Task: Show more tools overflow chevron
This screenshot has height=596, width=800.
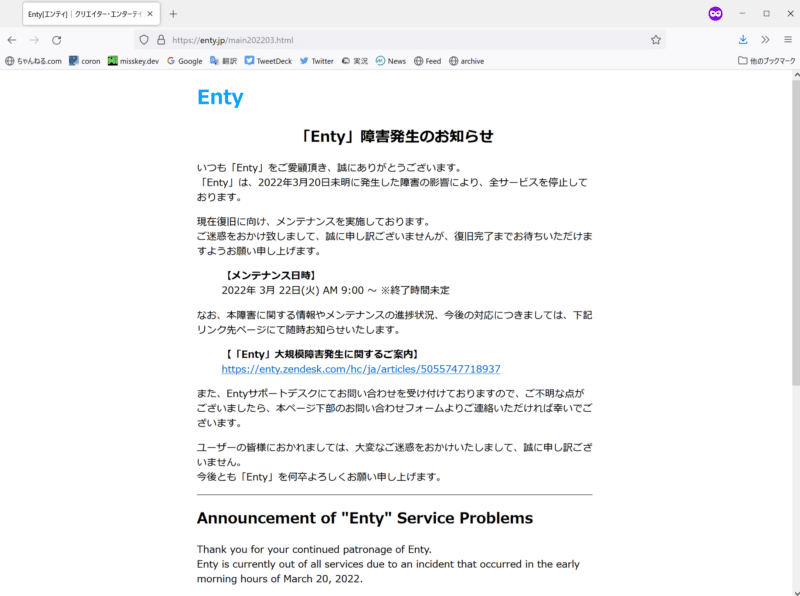Action: point(765,40)
